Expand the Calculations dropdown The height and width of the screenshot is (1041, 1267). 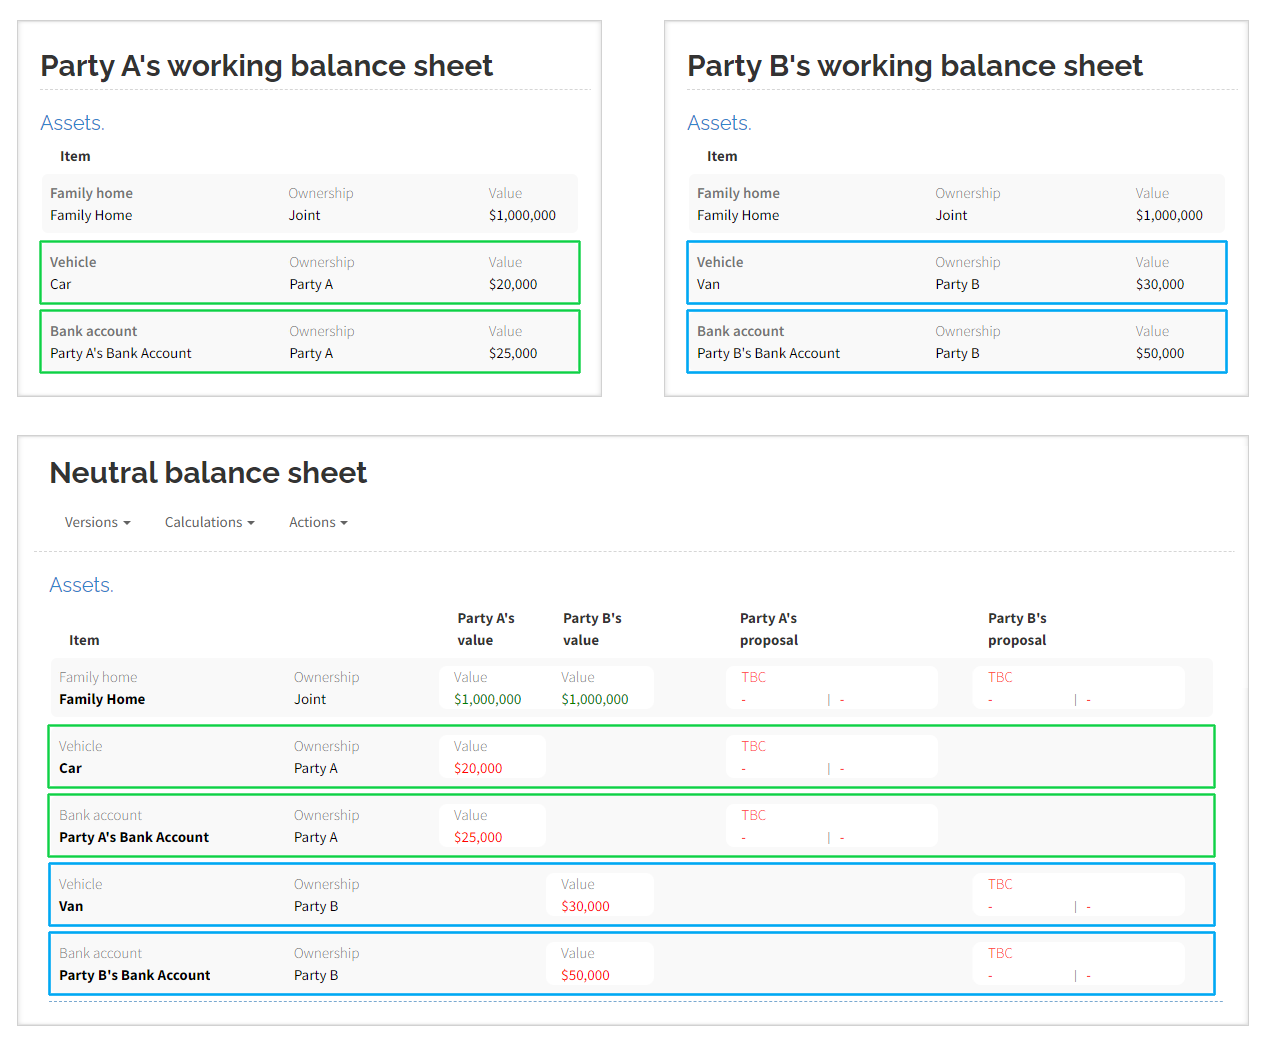pyautogui.click(x=209, y=522)
